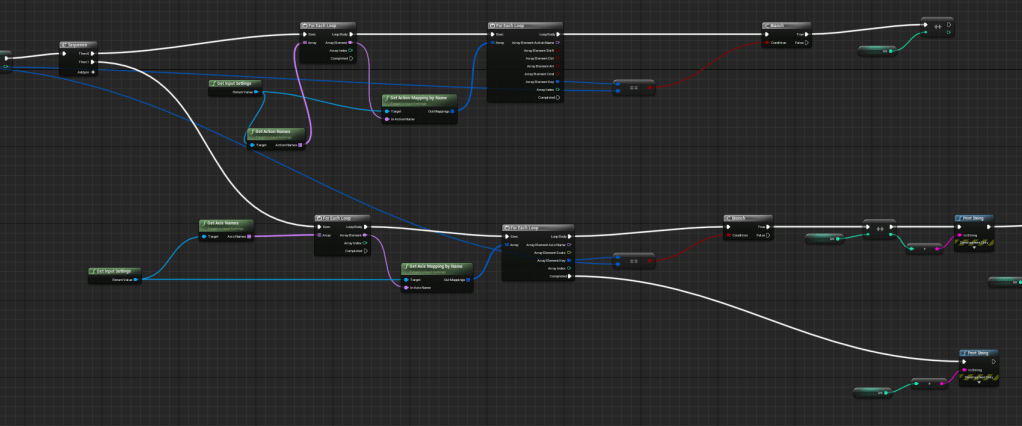Viewport: 1022px width, 426px height.
Task: Click the Array Element Scale pin
Action: point(571,252)
